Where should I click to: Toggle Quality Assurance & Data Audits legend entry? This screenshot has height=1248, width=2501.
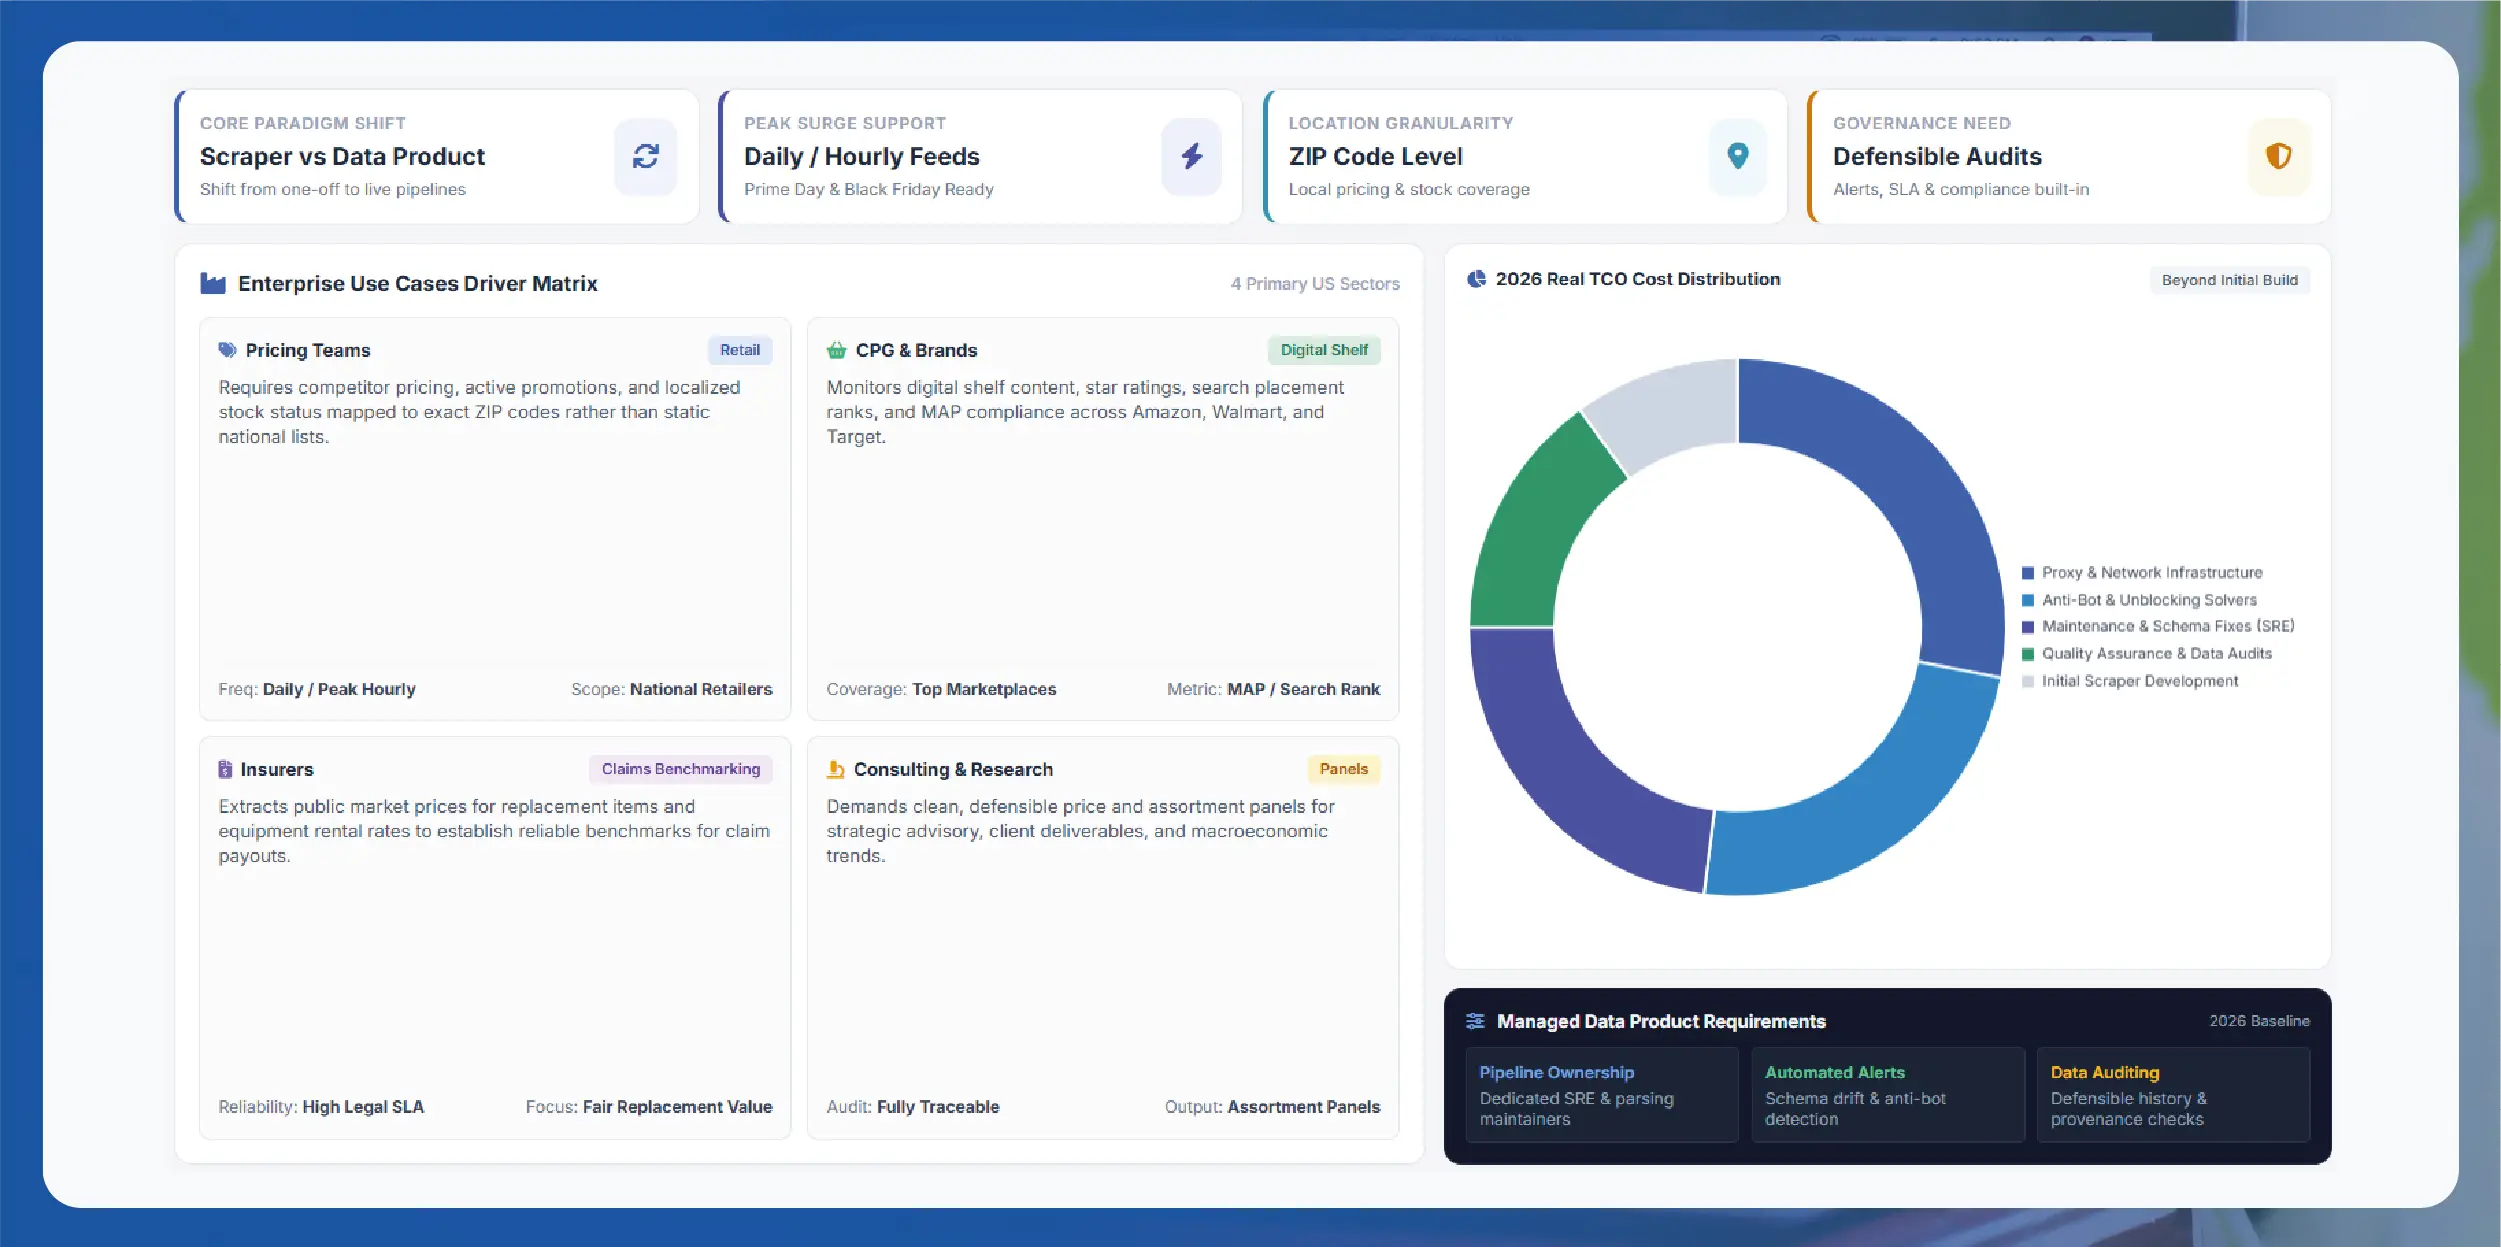pyautogui.click(x=2147, y=653)
